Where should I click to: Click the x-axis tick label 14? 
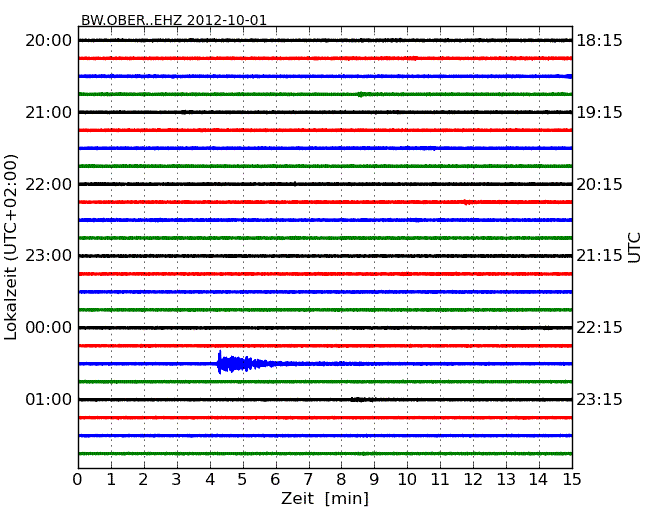(x=539, y=479)
